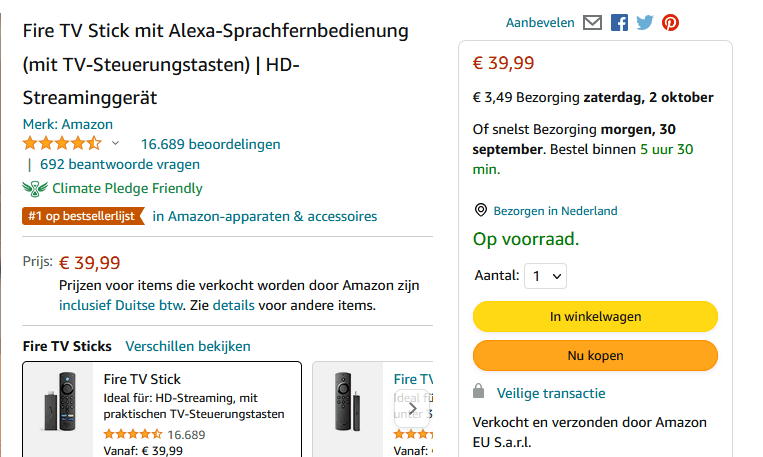Open Amazon-apparaten & accessoires category link
763x457 pixels.
[265, 216]
